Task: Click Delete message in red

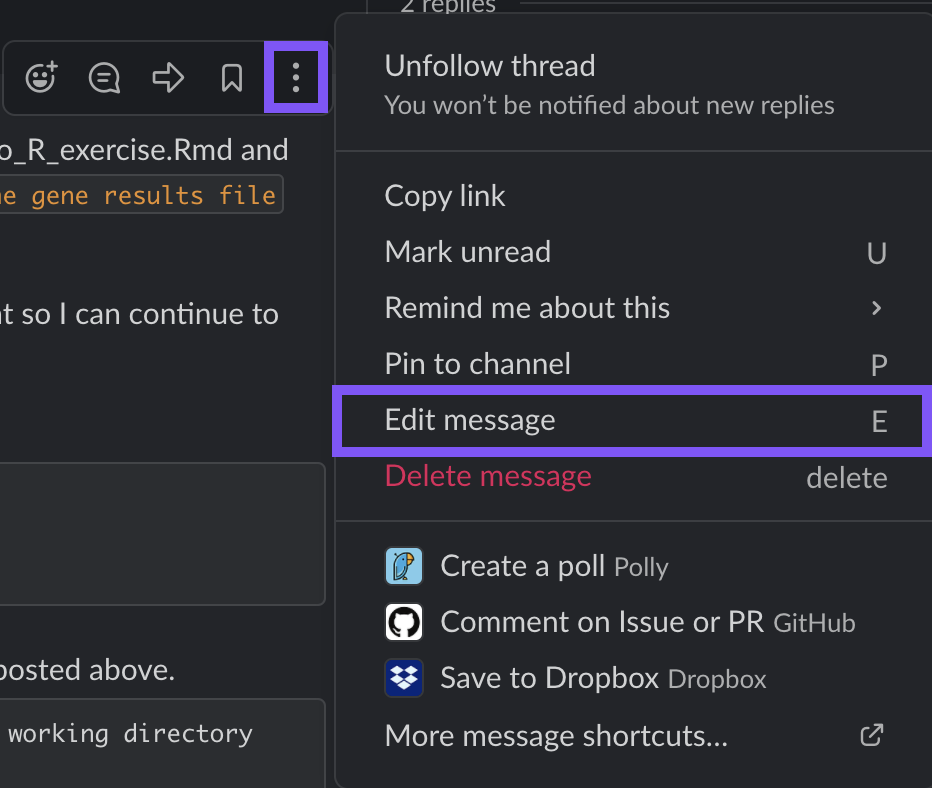Action: pos(488,477)
